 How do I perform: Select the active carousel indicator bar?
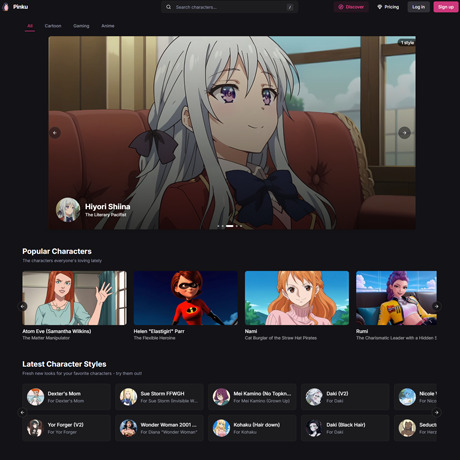[x=230, y=226]
